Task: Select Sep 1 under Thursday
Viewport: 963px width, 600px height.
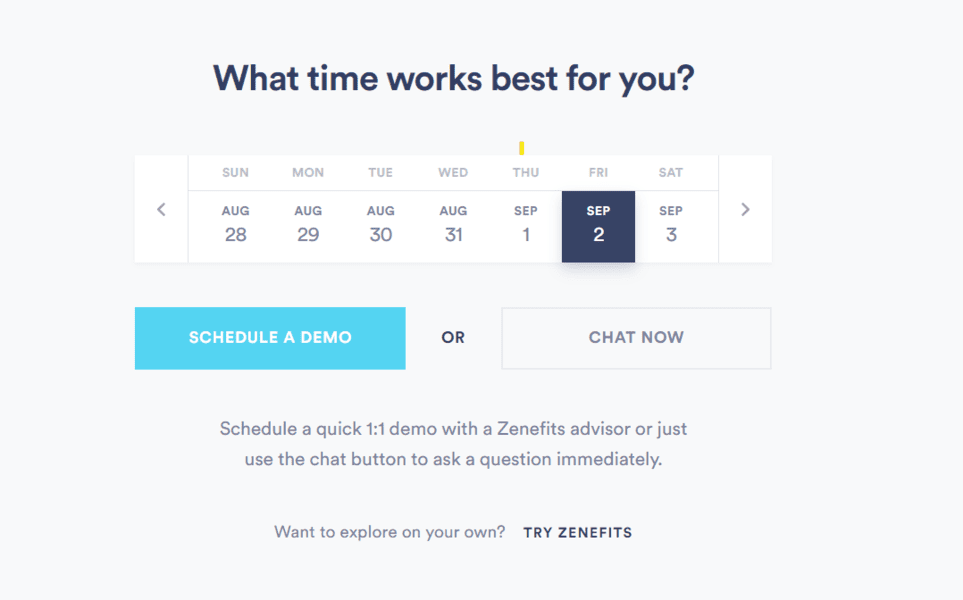Action: tap(525, 223)
